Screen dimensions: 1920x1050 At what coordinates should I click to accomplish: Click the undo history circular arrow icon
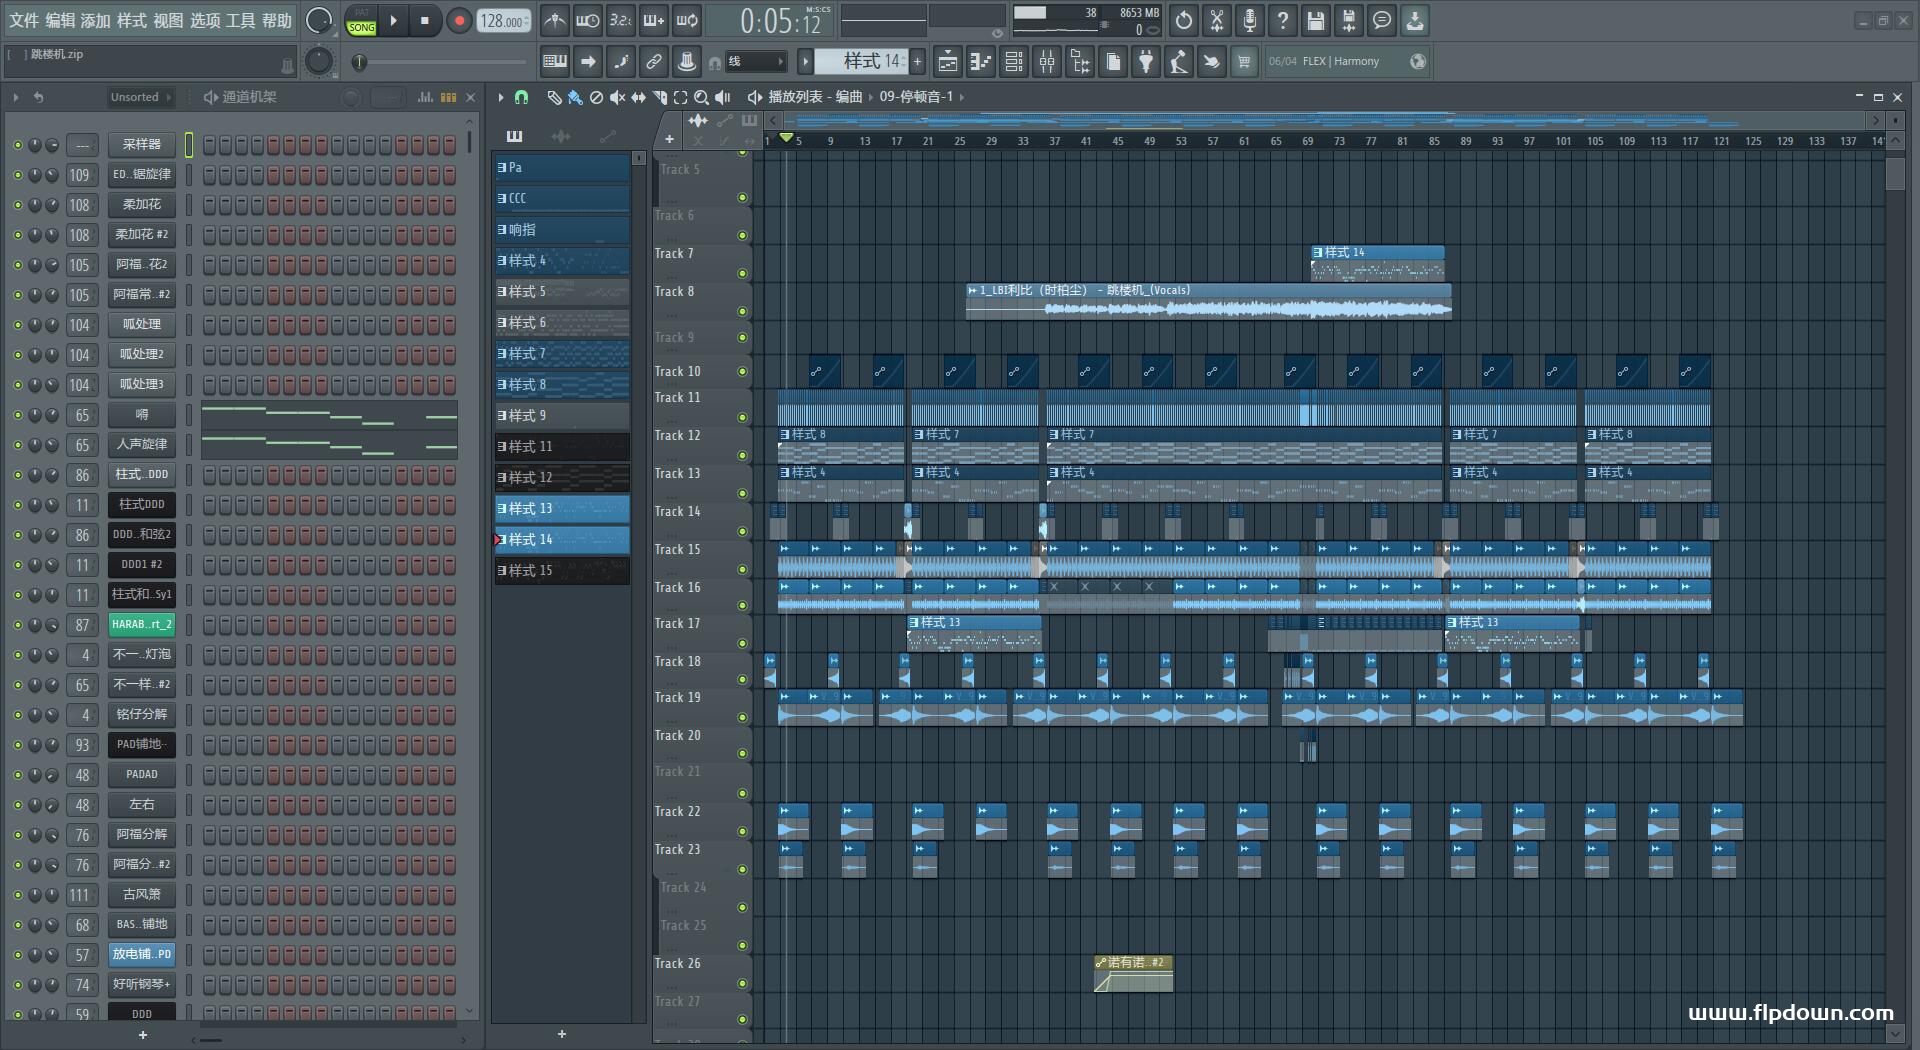tap(1183, 20)
